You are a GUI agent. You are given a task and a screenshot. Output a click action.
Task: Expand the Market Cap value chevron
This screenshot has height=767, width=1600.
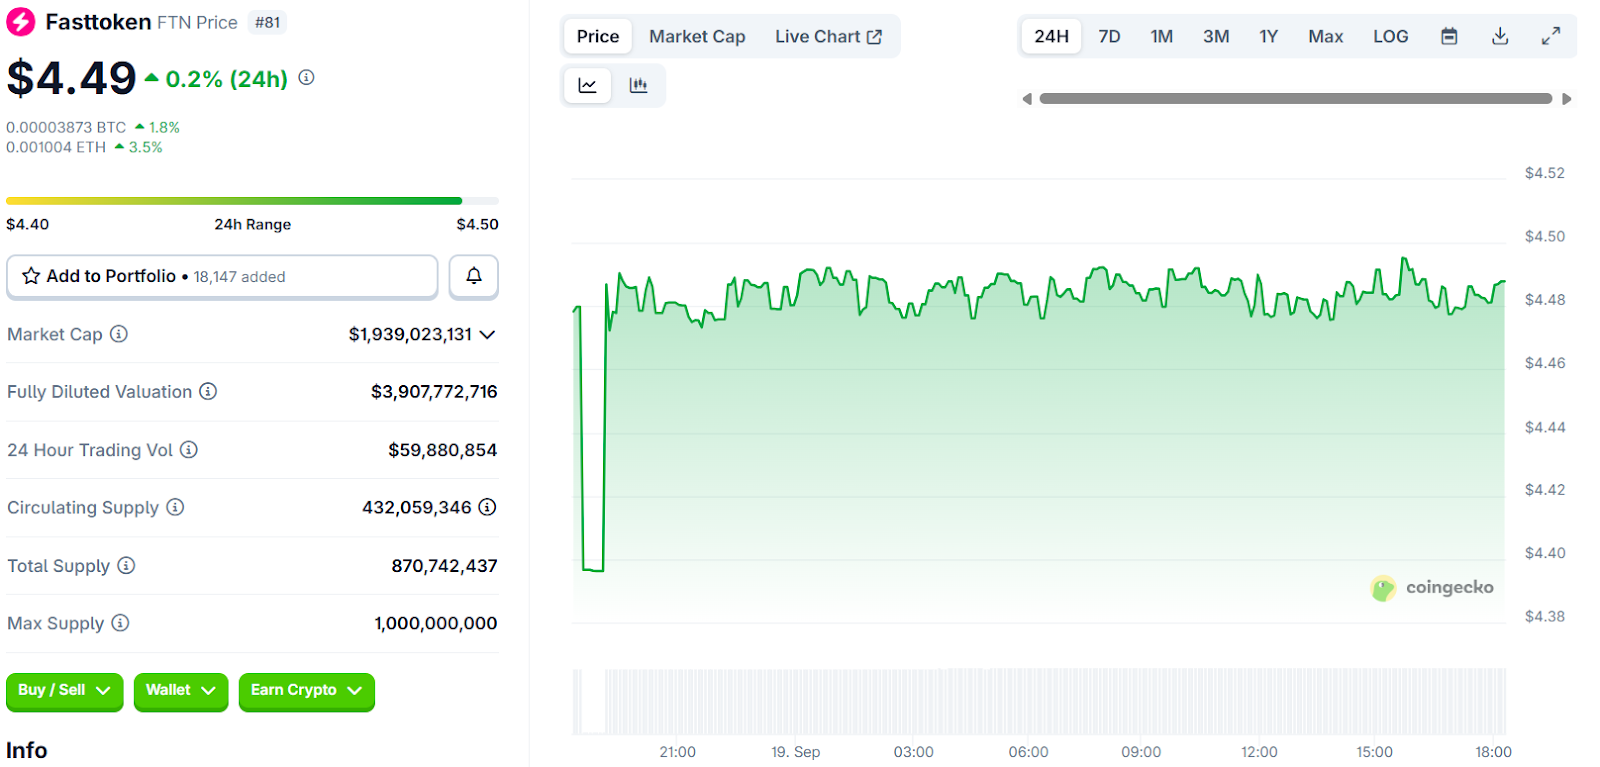[488, 334]
